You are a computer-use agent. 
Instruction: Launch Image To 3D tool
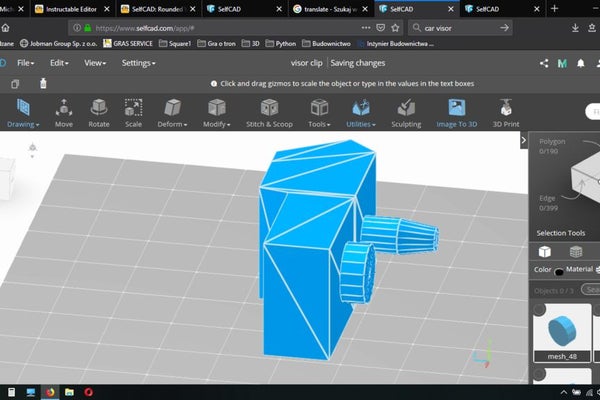coord(457,113)
